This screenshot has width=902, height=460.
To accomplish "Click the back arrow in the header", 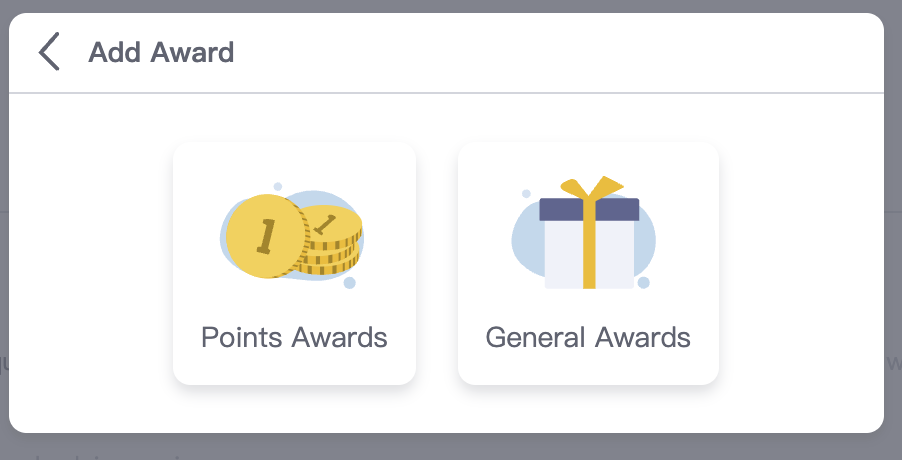I will tap(49, 52).
